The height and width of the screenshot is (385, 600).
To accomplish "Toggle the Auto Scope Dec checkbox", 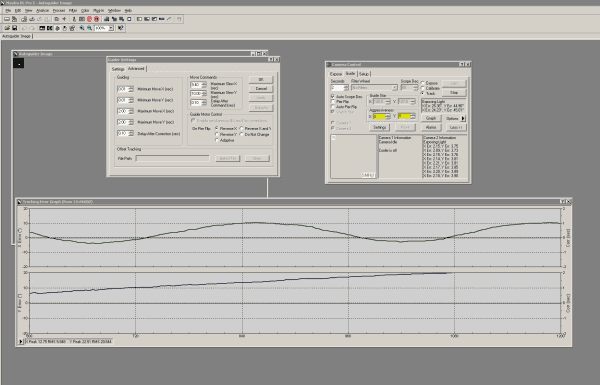I will coord(333,96).
